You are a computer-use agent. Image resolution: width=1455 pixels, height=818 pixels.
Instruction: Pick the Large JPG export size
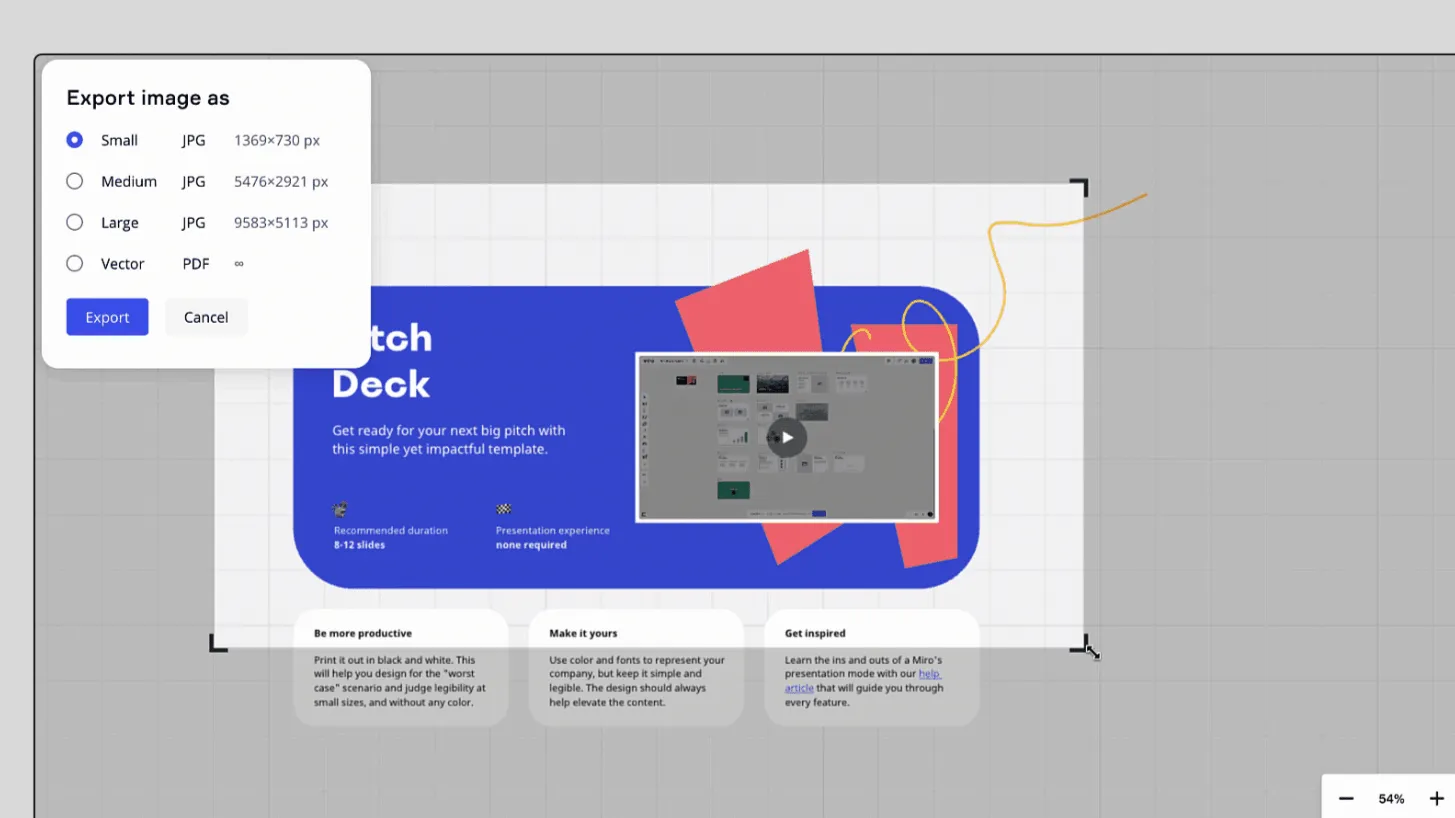pos(74,222)
